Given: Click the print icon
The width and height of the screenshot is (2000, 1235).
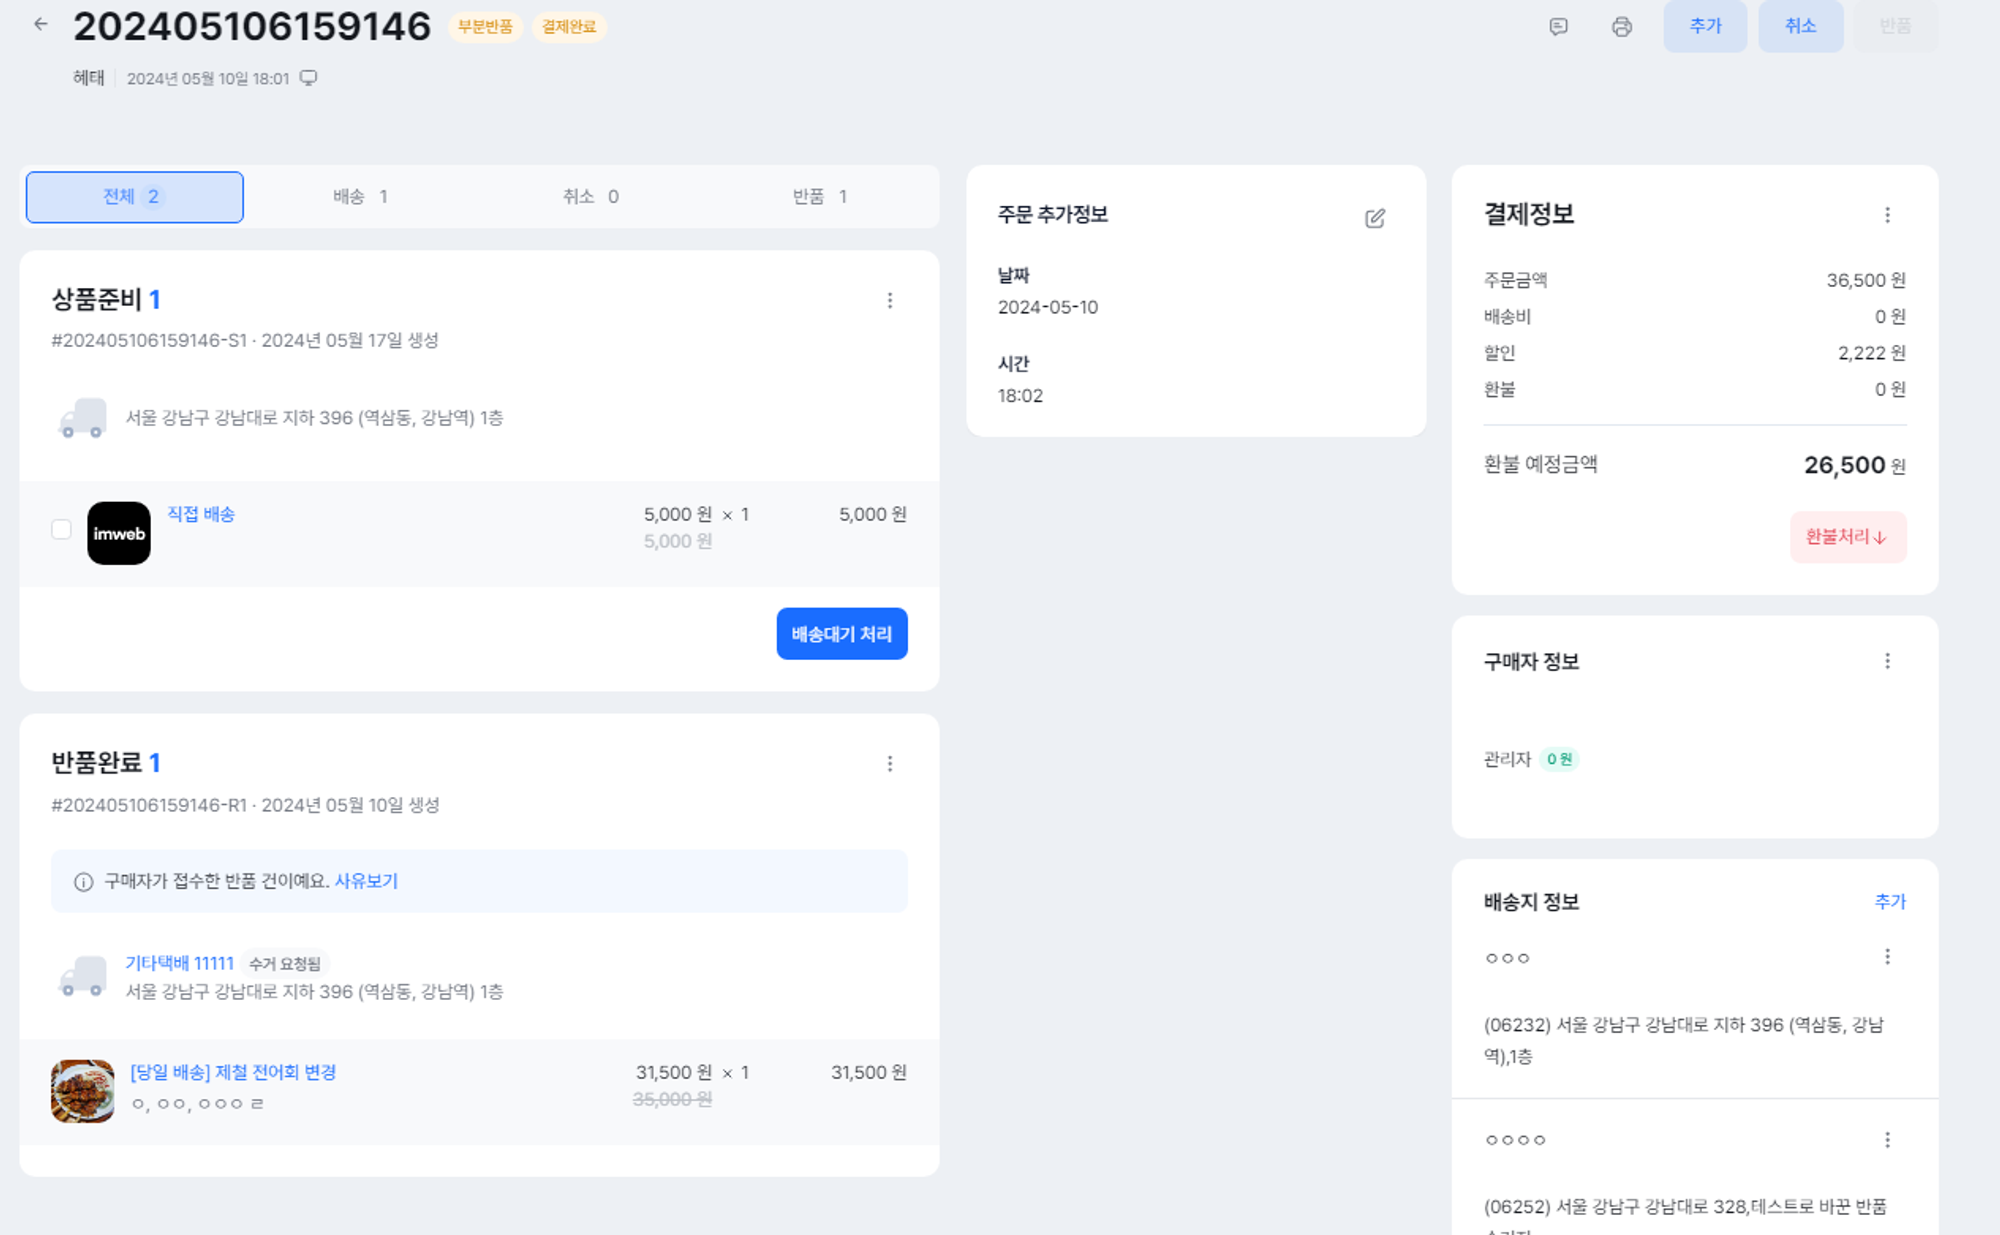Looking at the screenshot, I should click(1622, 27).
